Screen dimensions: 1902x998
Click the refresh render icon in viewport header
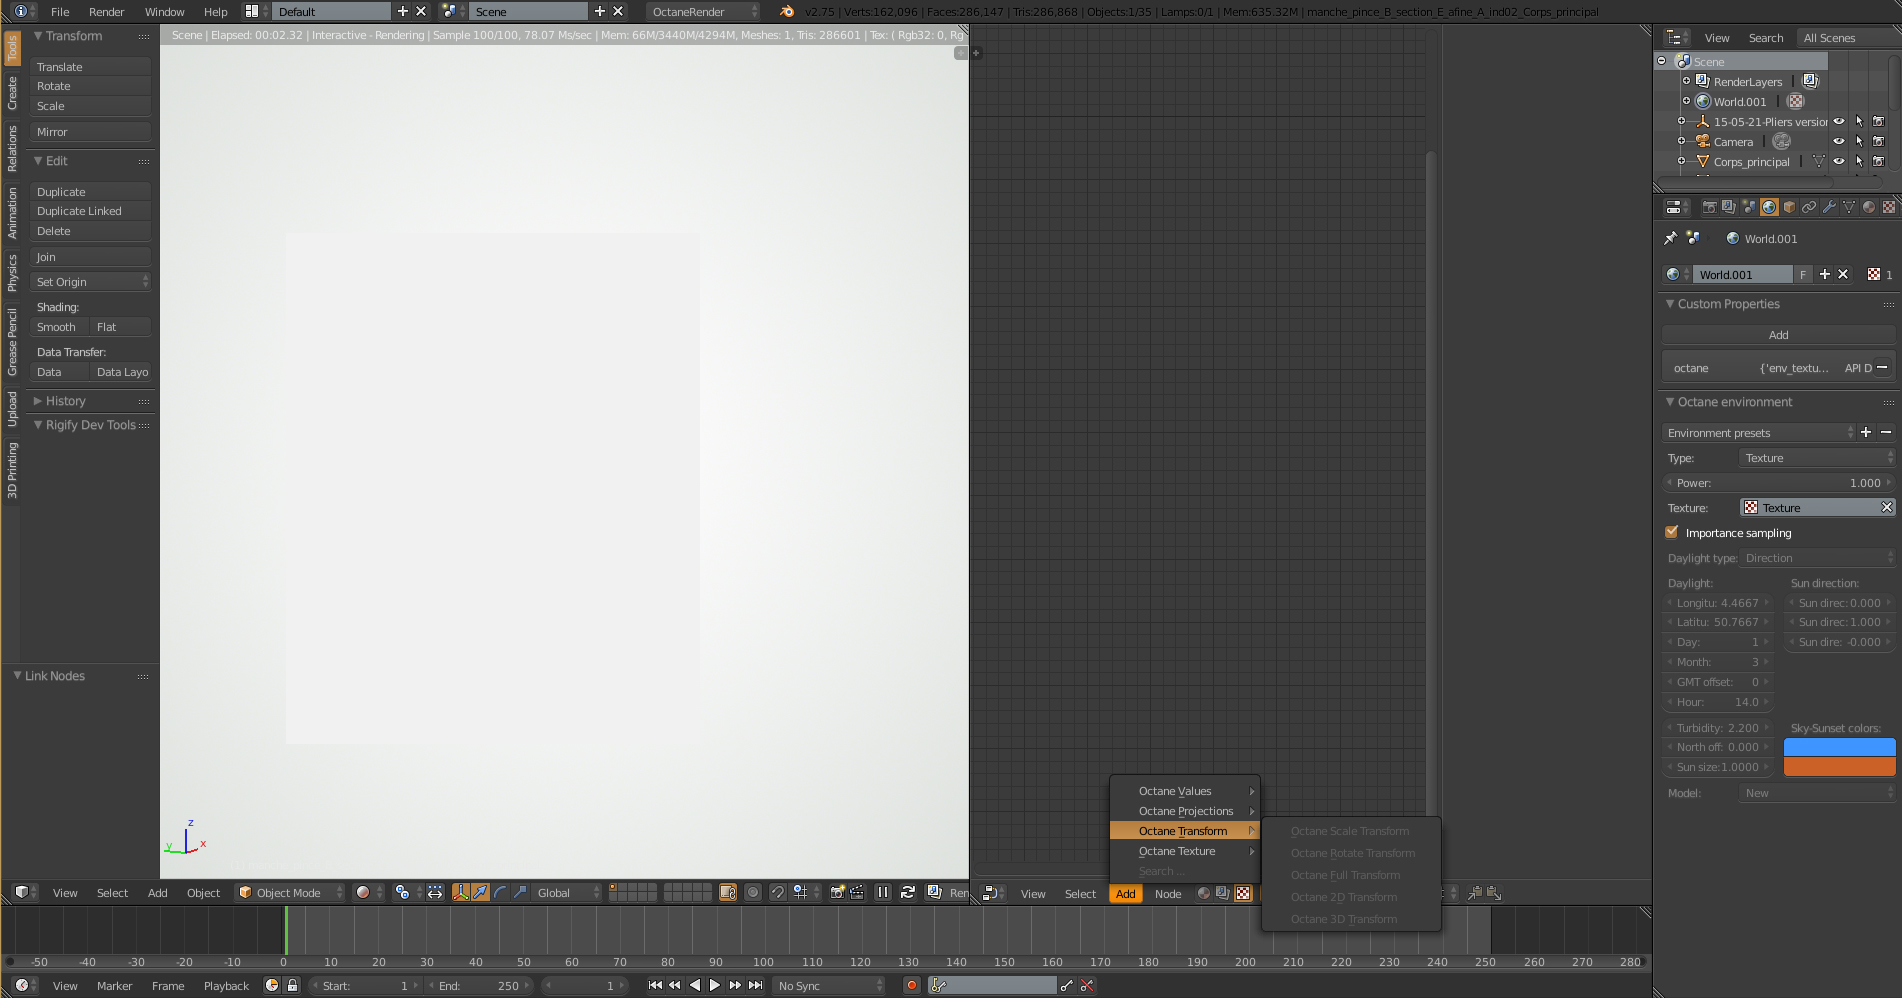tap(907, 892)
